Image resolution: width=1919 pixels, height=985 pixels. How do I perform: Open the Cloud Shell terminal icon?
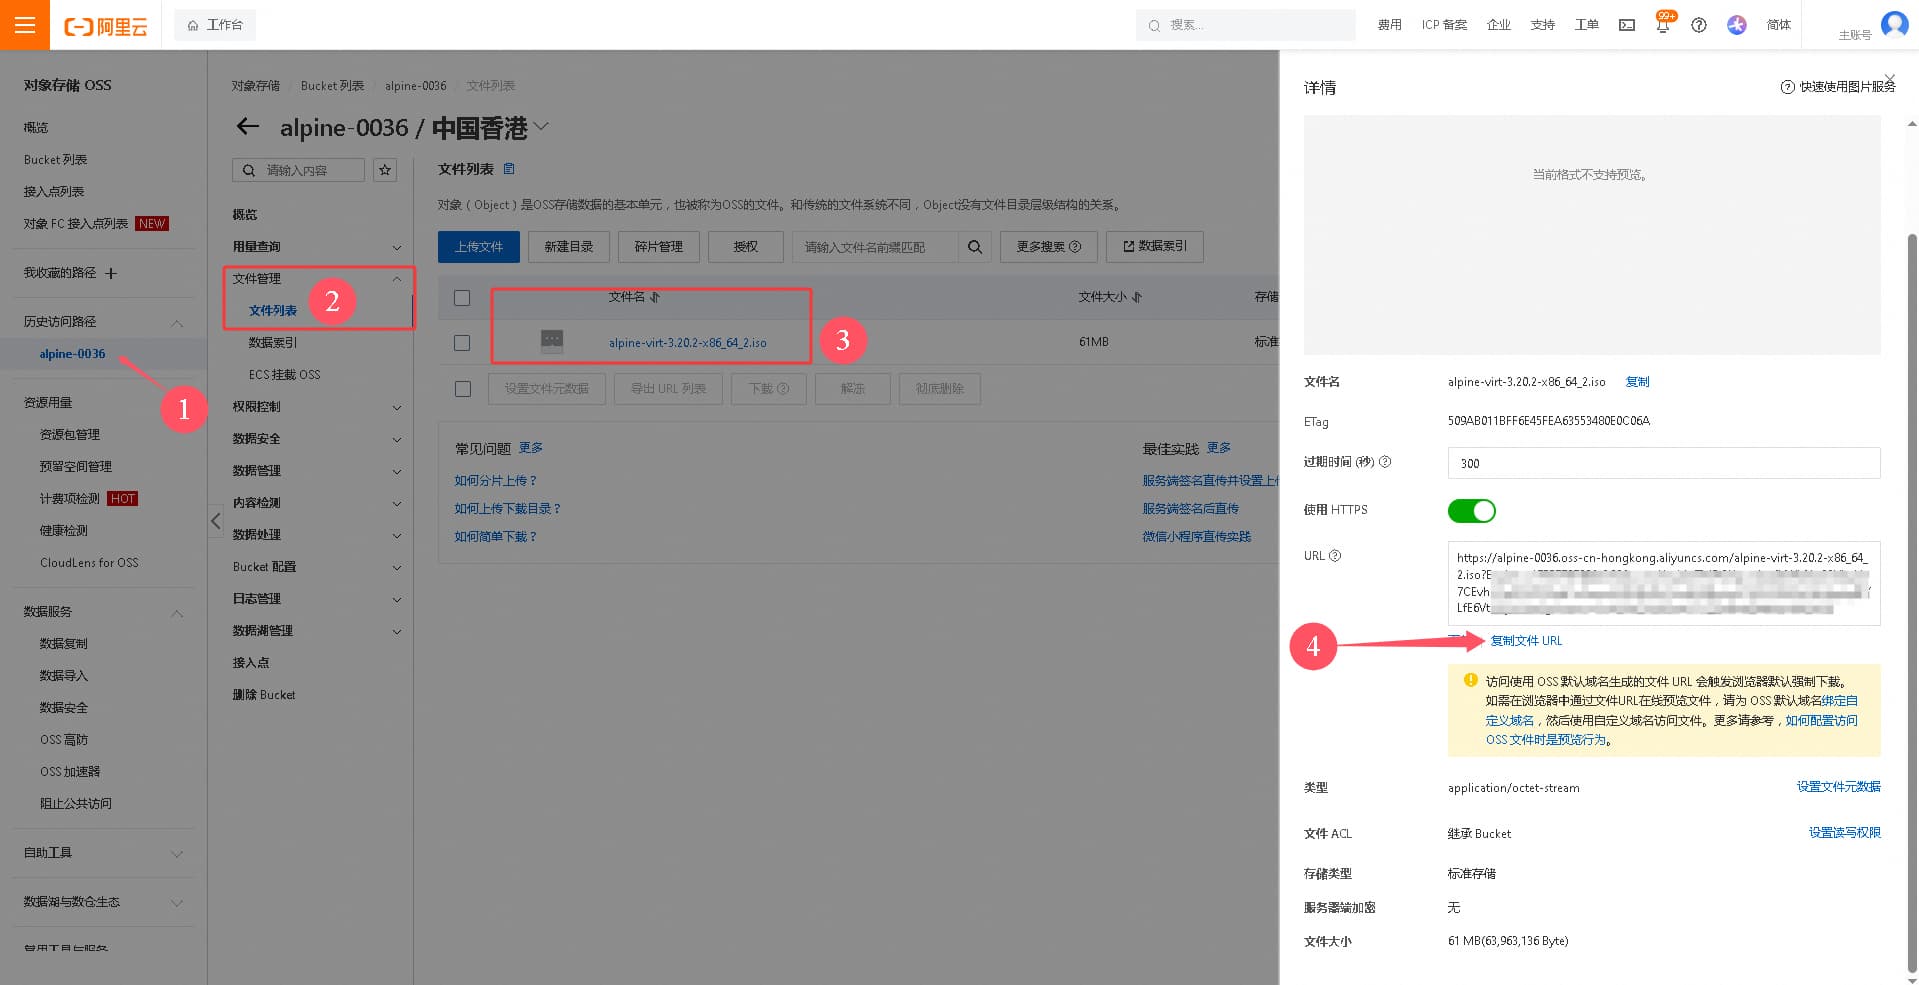pos(1627,25)
